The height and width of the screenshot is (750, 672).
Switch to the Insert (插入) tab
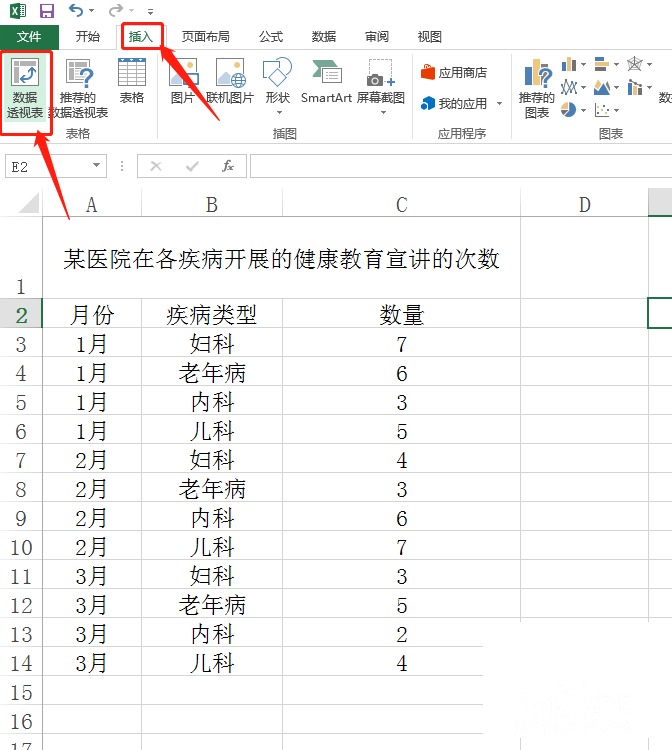[141, 36]
